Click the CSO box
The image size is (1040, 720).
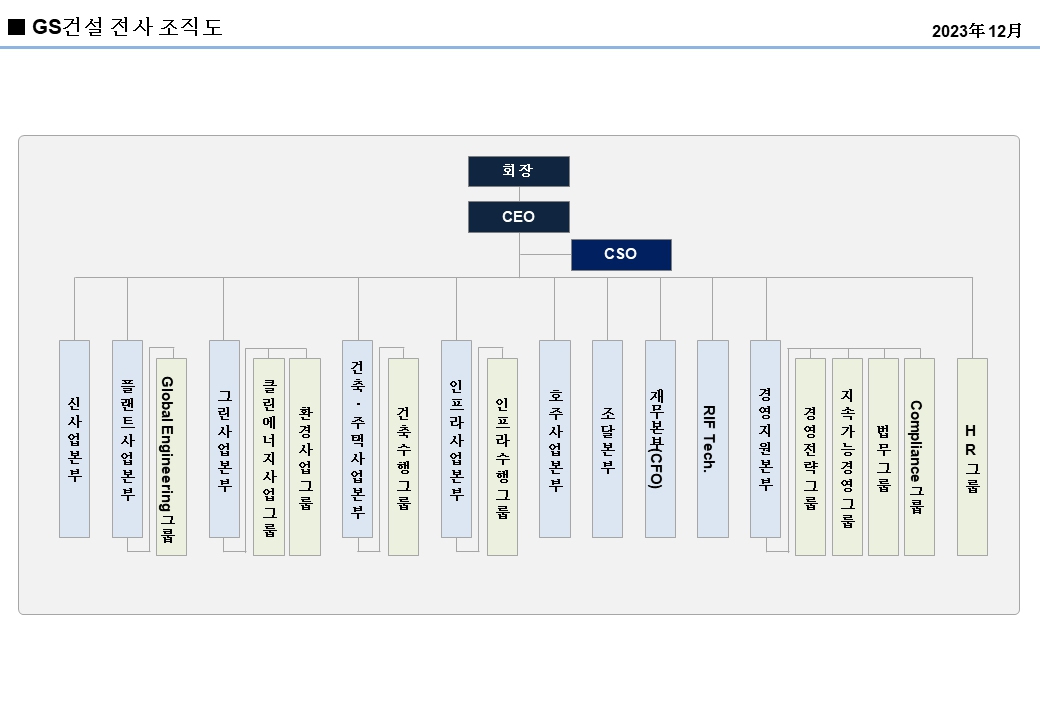coord(621,255)
